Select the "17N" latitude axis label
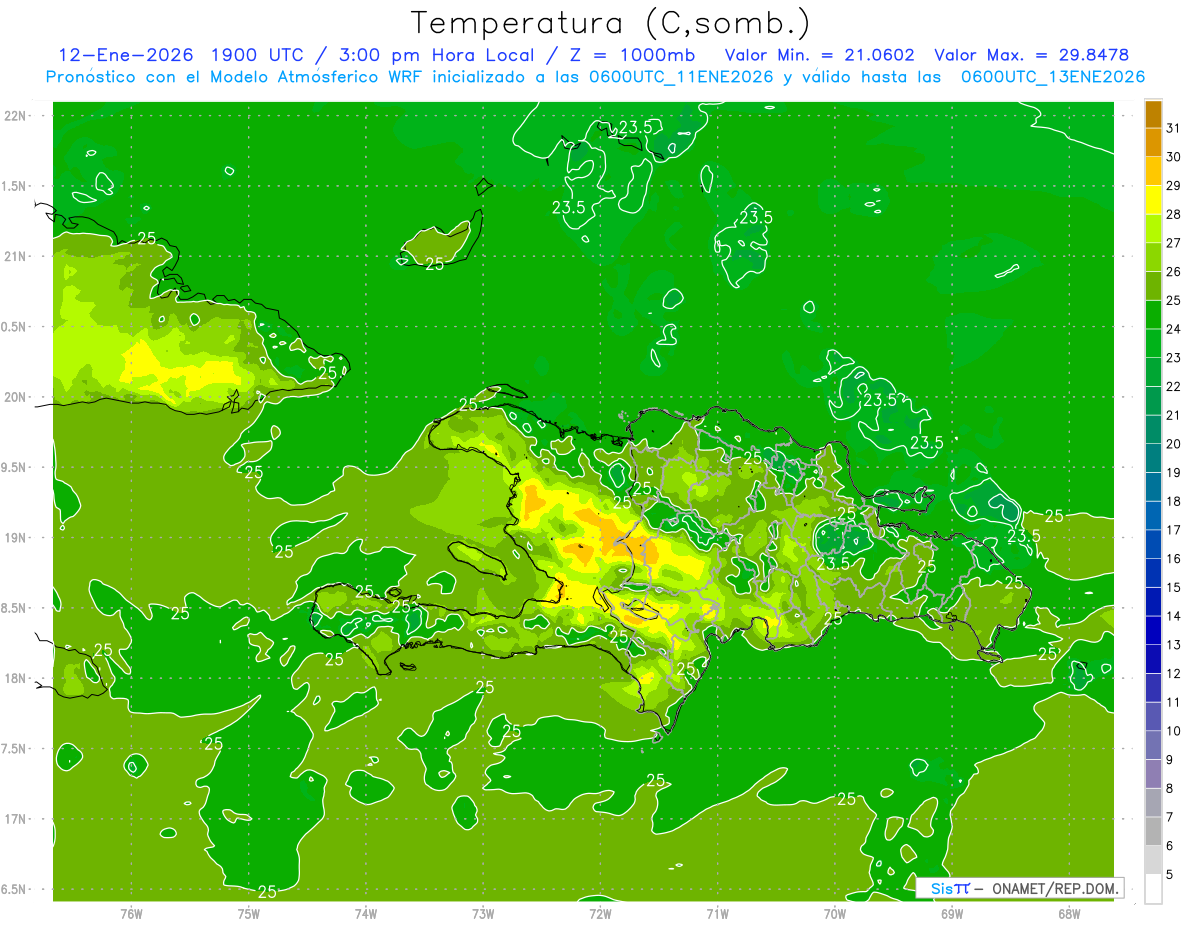This screenshot has width=1200, height=927. pos(15,819)
